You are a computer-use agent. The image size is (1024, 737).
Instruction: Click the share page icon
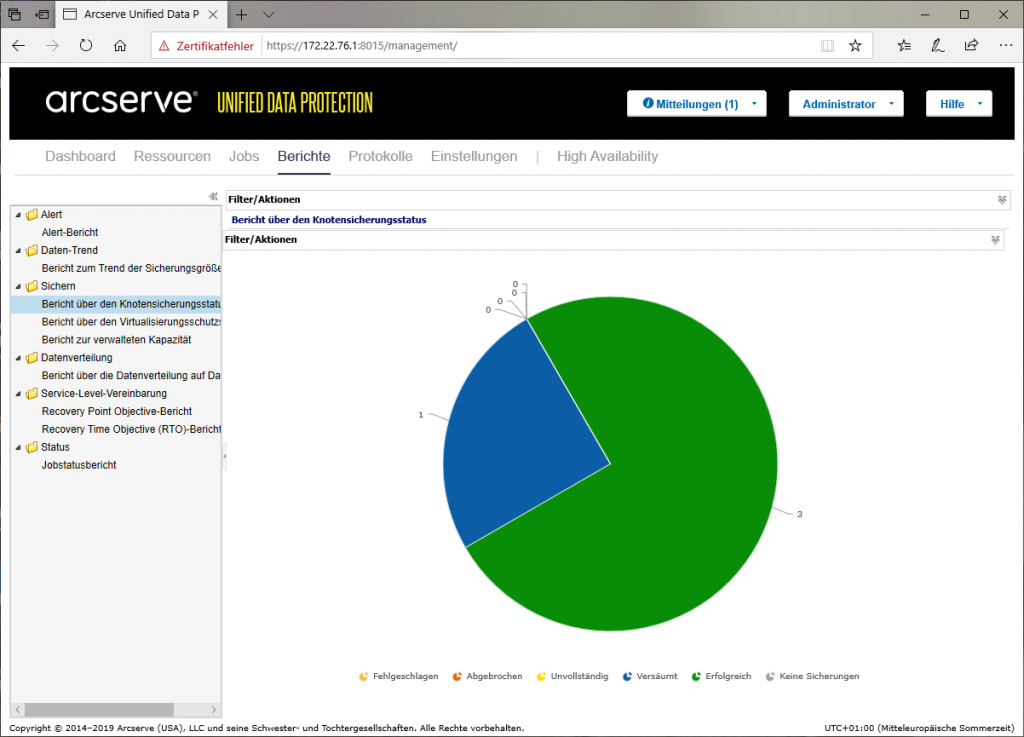point(971,45)
